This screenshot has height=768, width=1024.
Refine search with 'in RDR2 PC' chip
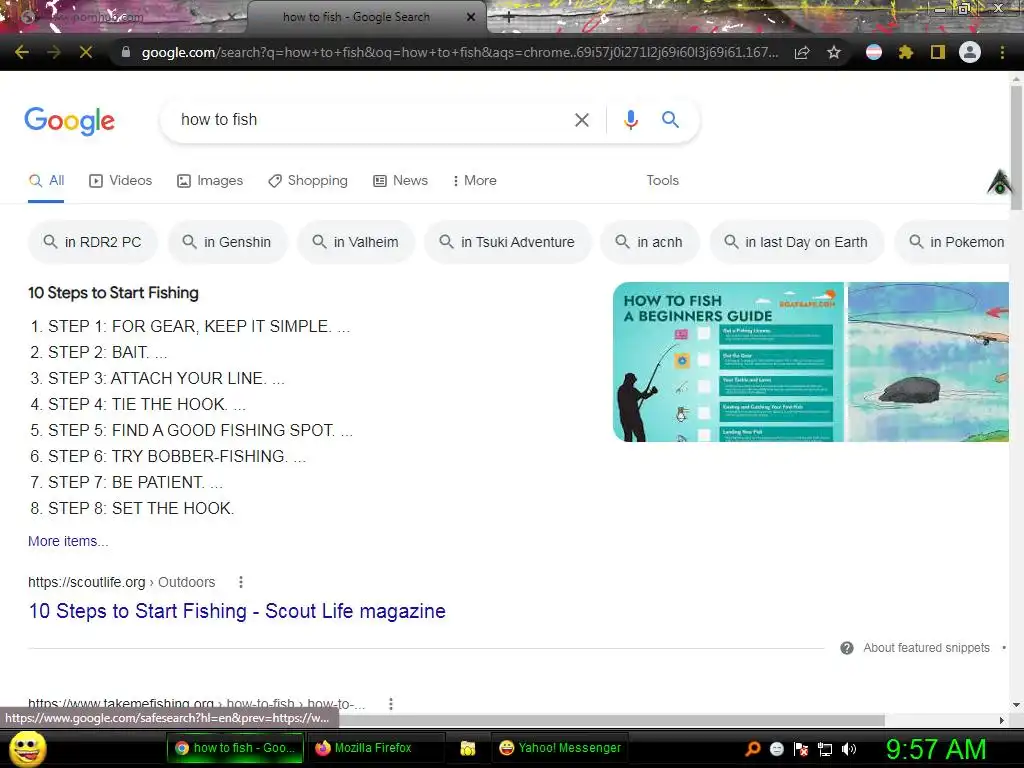tap(93, 242)
